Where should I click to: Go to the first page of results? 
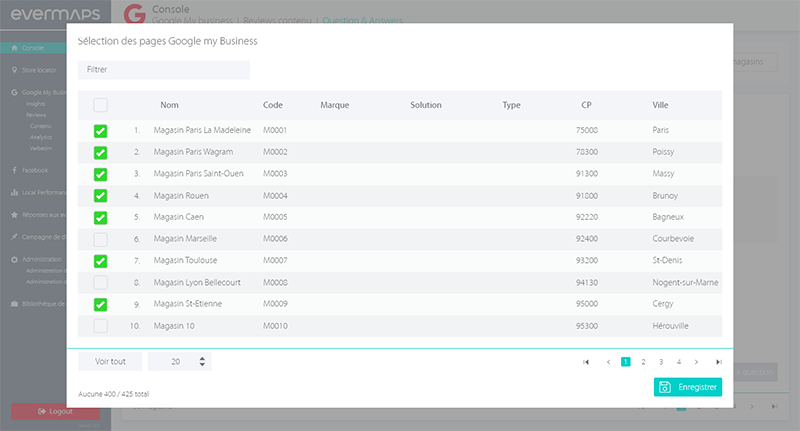click(x=586, y=362)
